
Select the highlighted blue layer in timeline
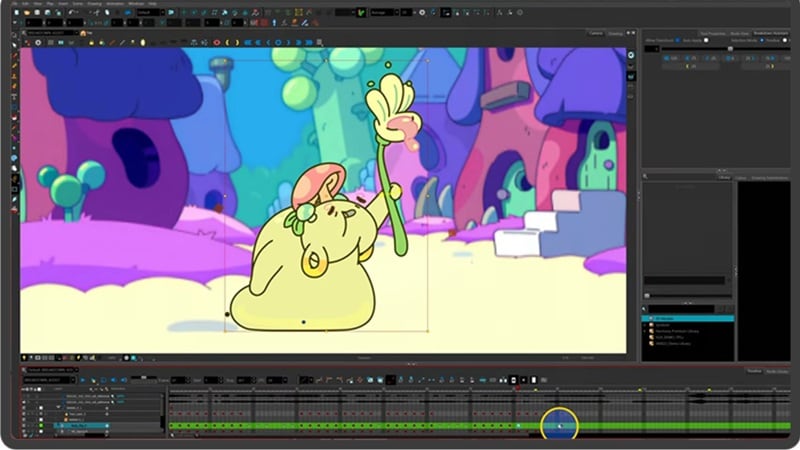pos(82,426)
